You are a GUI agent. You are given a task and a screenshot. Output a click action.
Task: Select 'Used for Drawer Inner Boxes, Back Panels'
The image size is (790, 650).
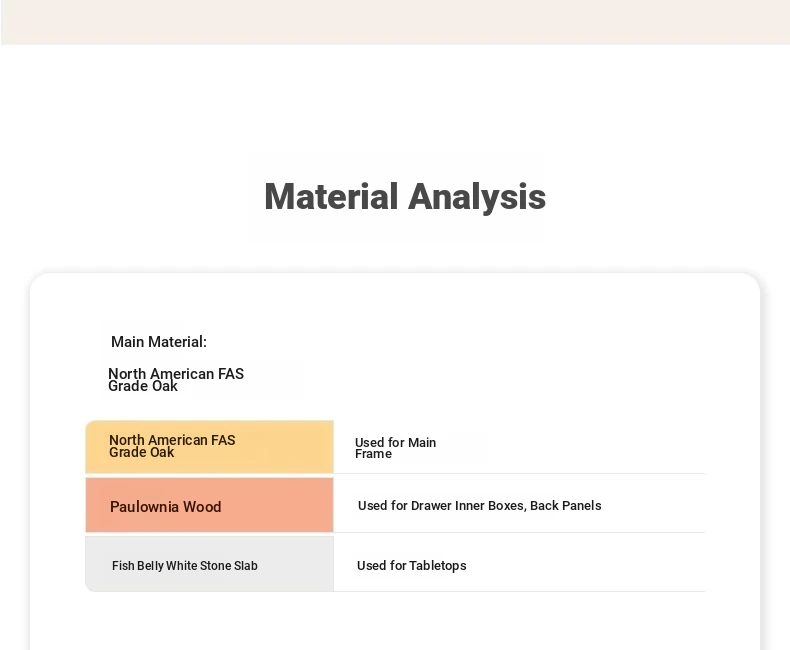pos(480,505)
